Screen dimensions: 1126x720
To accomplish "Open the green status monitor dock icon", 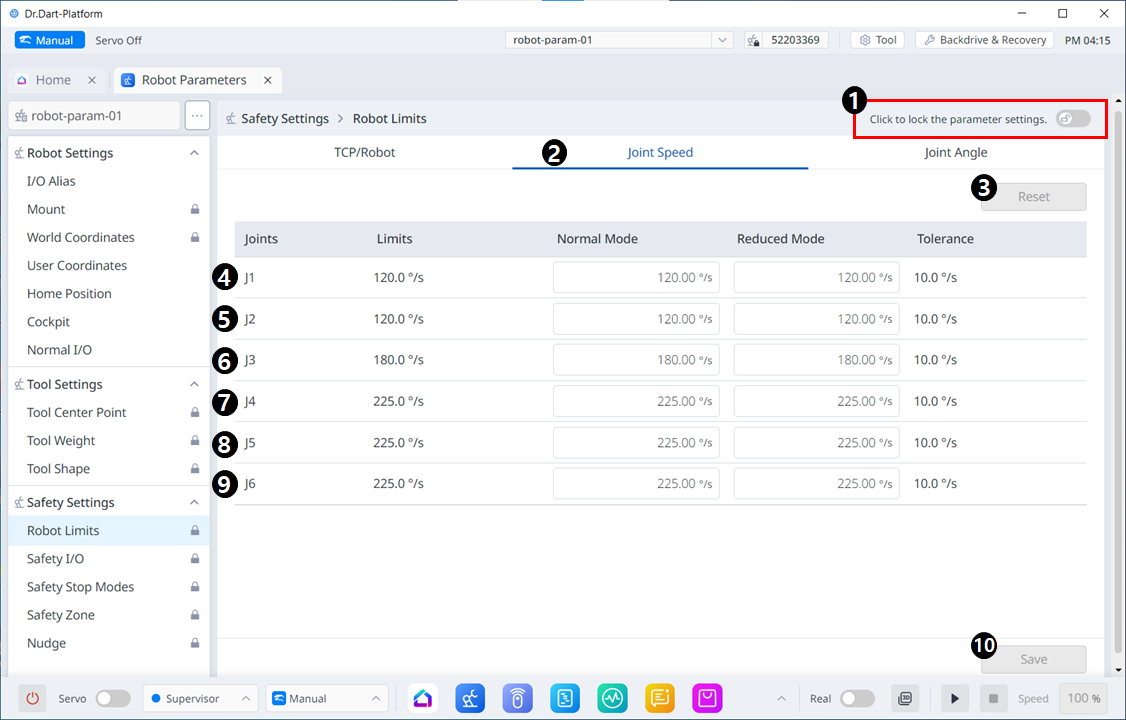I will tap(612, 698).
